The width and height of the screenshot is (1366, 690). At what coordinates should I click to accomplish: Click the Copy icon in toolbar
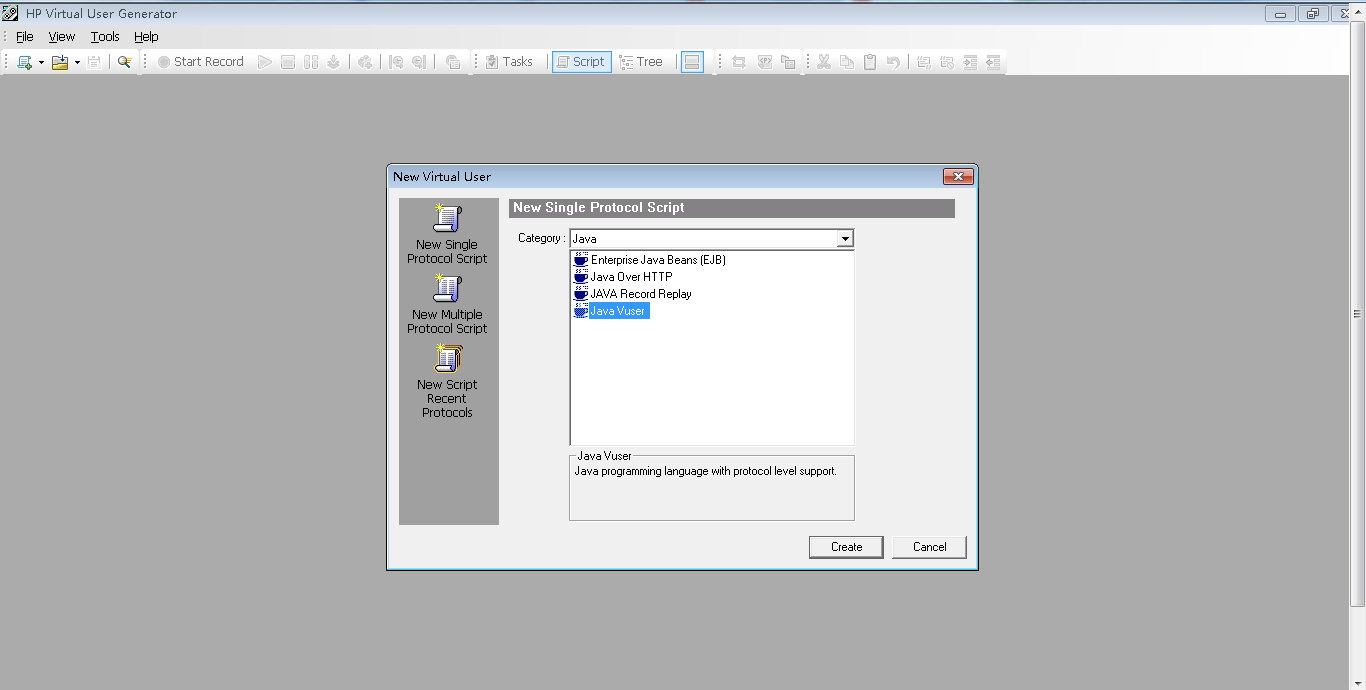click(847, 62)
